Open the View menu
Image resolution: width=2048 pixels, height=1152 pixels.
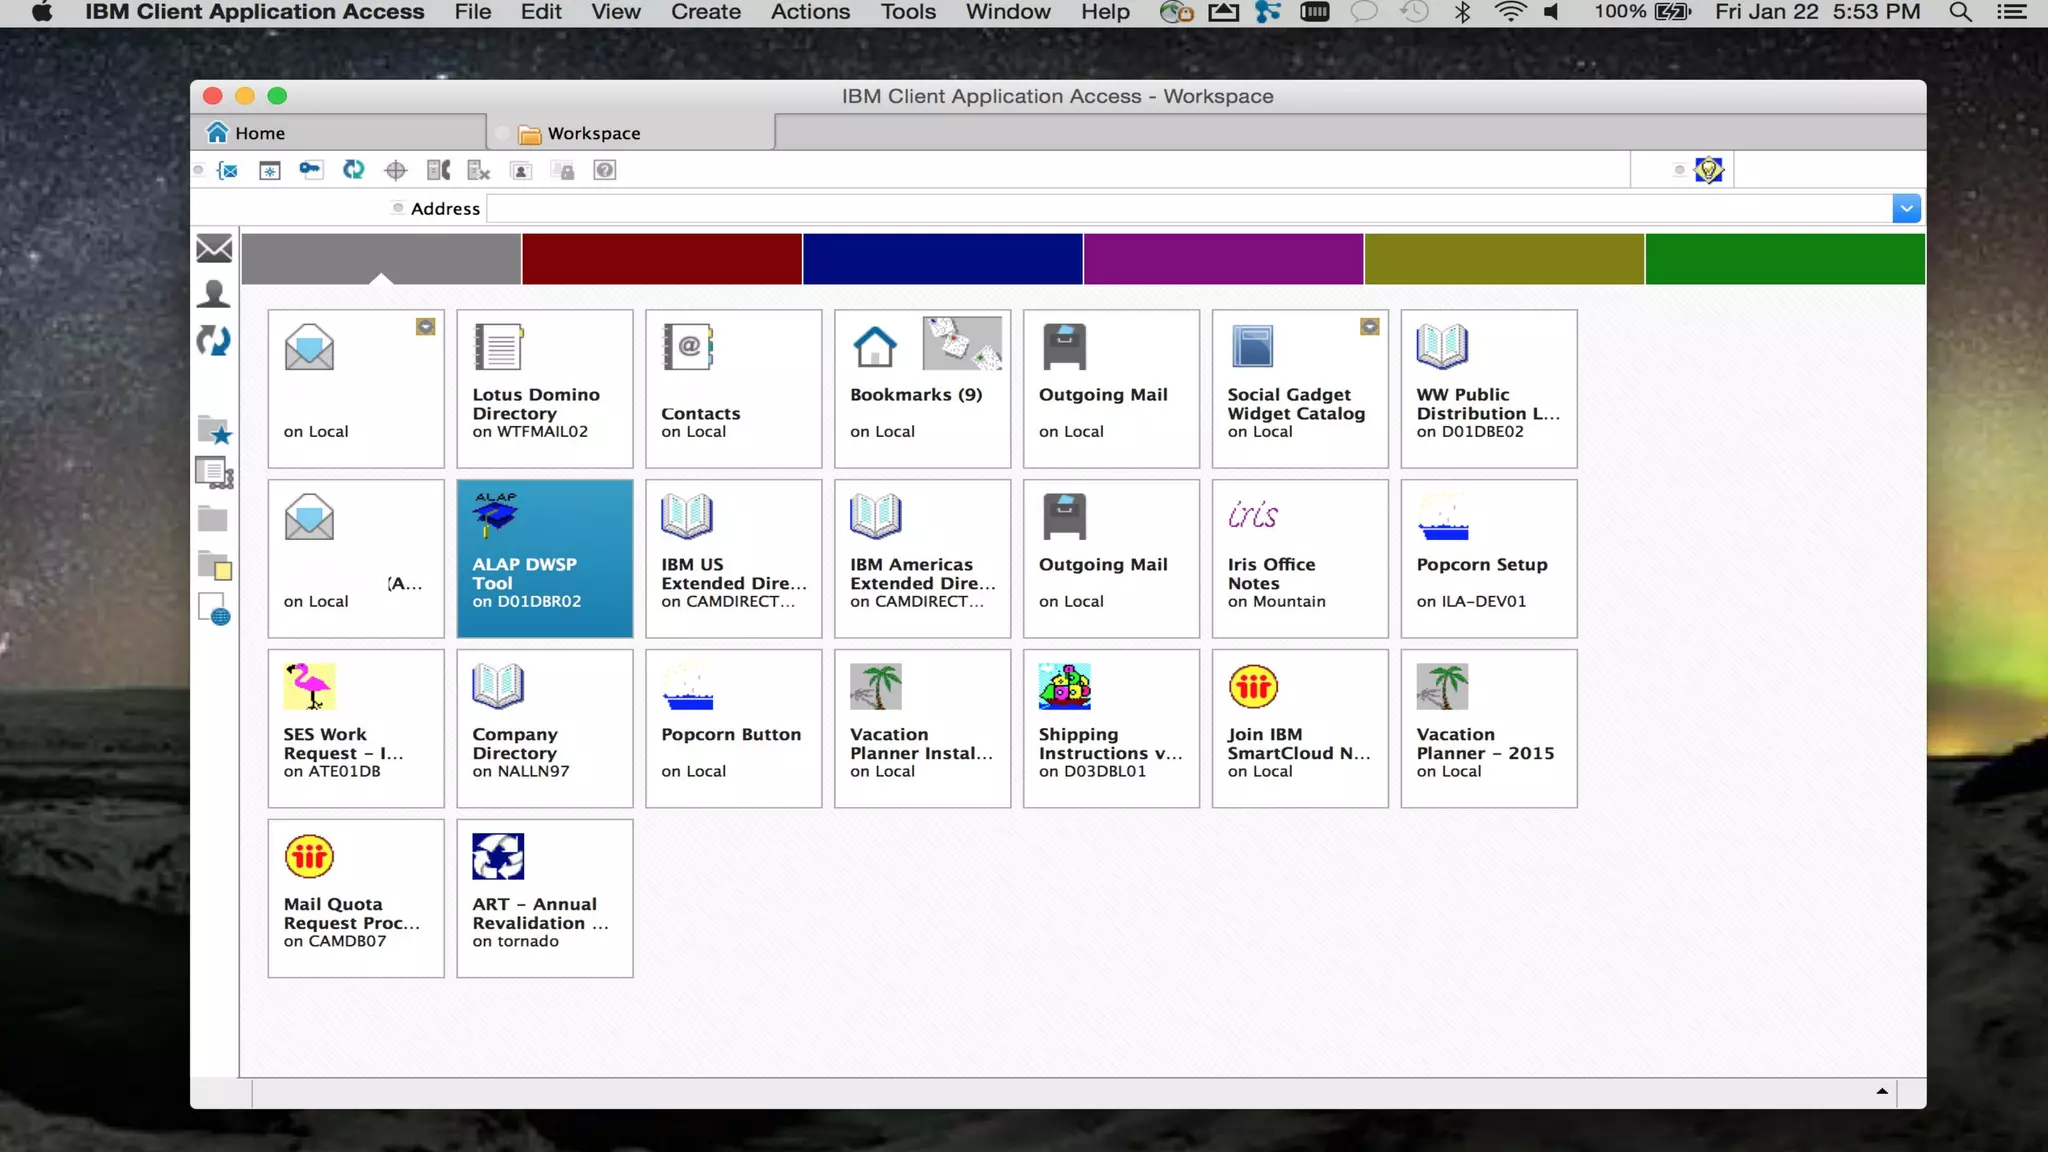[x=616, y=12]
